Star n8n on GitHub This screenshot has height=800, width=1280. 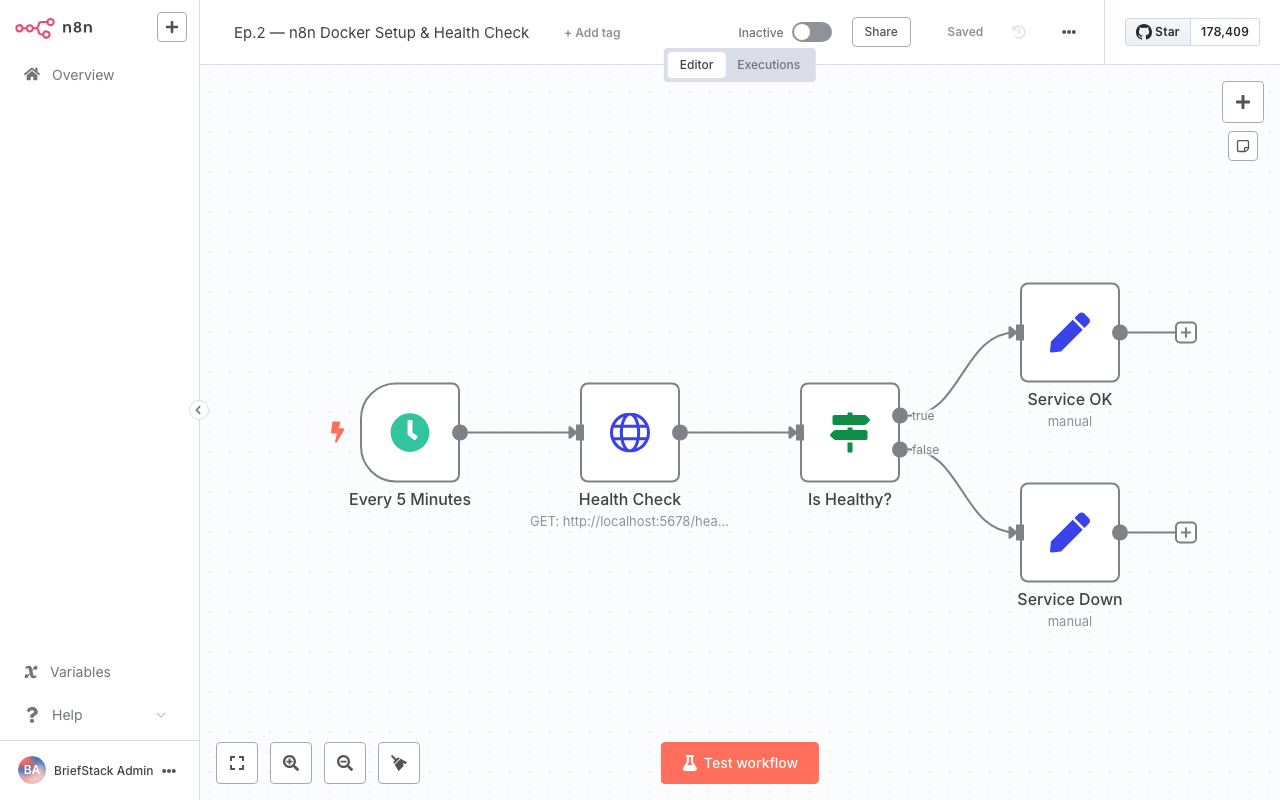1157,31
